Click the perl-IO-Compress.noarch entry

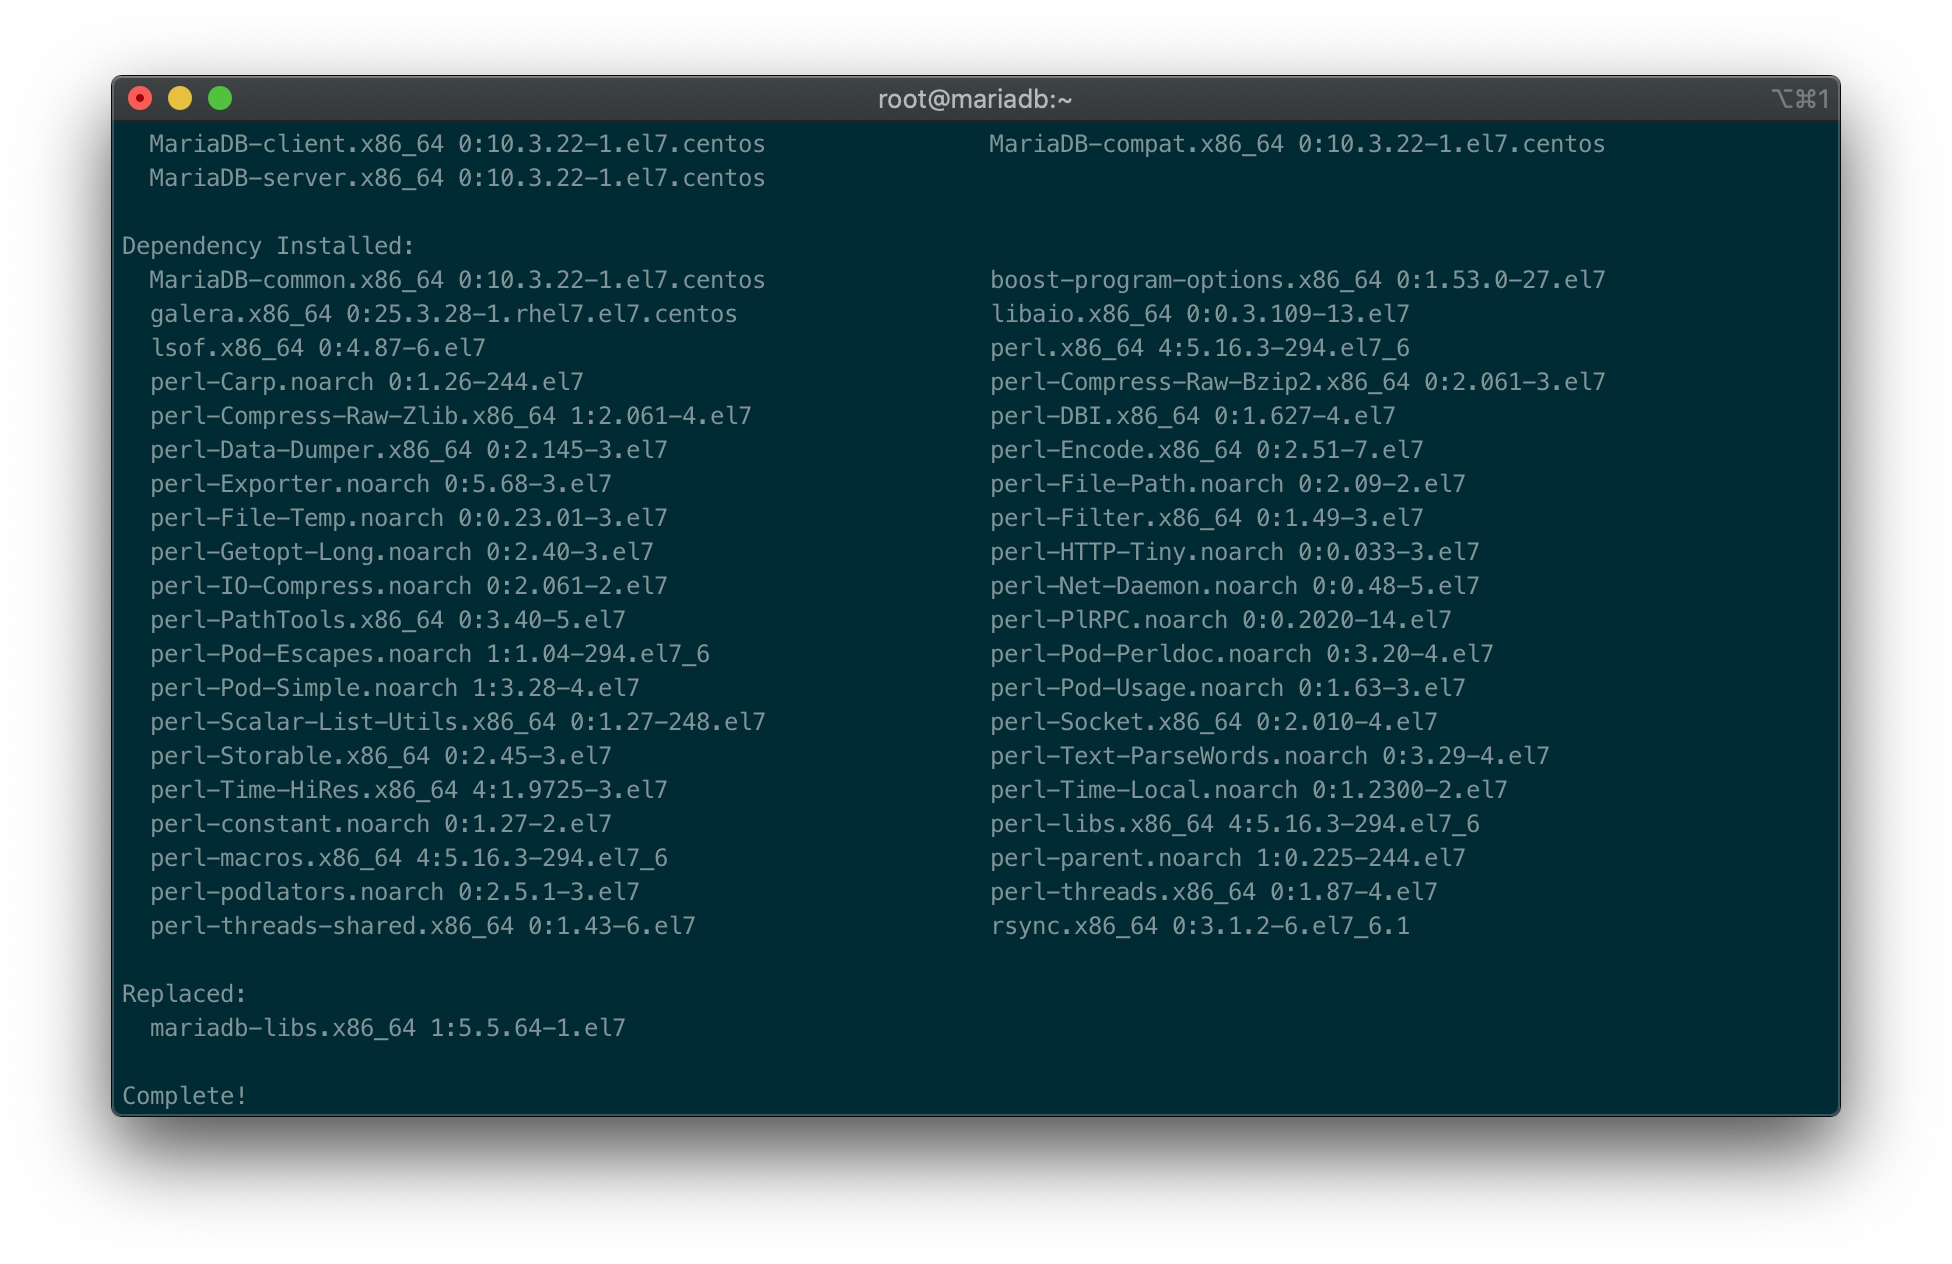[408, 586]
